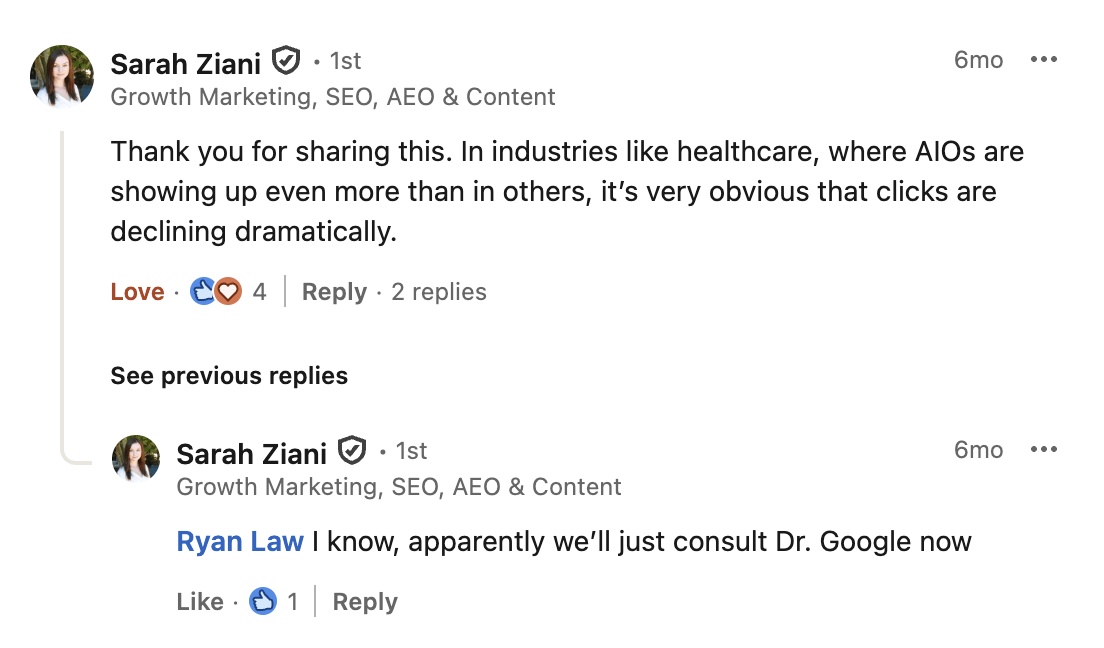Screen dimensions: 1104x648
Task: Open the overflow menu on the reply
Action: click(x=1044, y=450)
